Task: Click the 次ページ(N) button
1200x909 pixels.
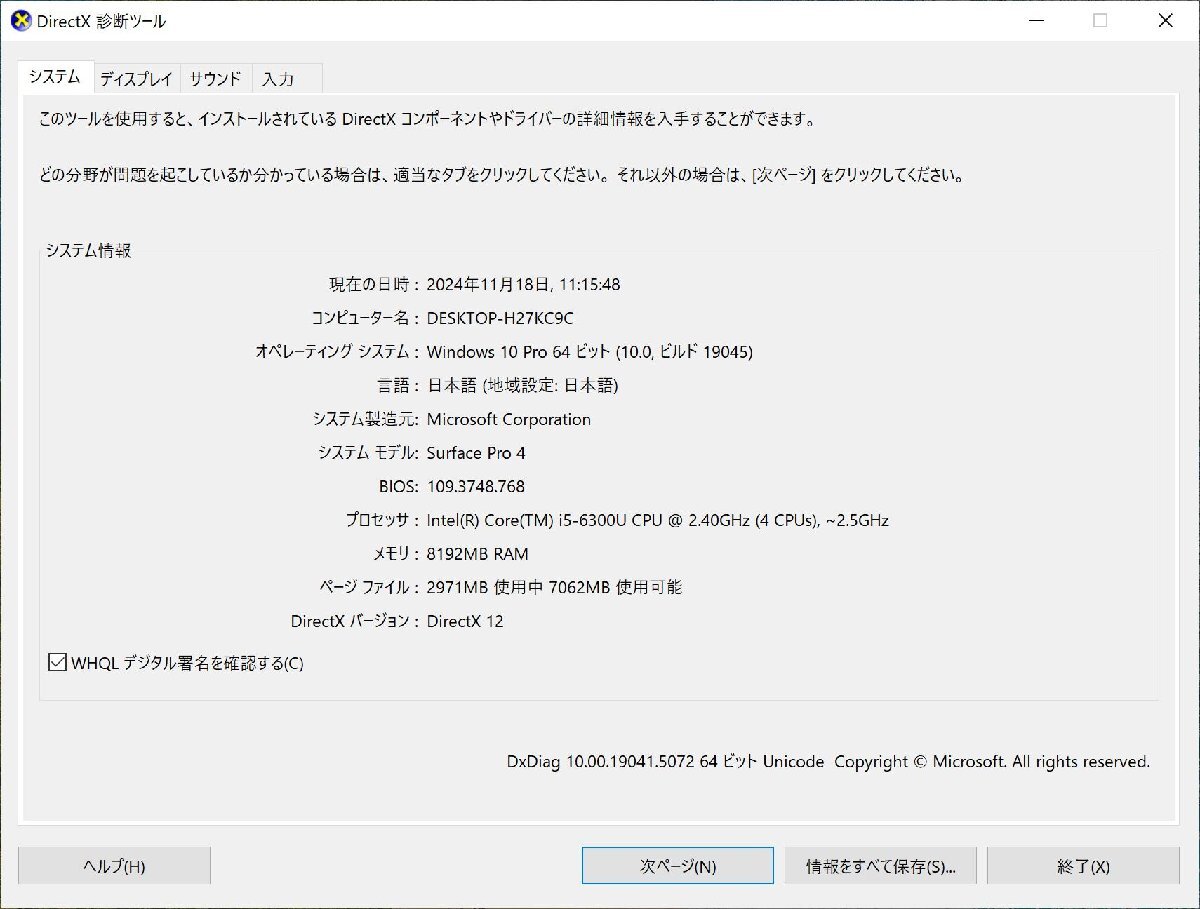Action: pos(678,866)
